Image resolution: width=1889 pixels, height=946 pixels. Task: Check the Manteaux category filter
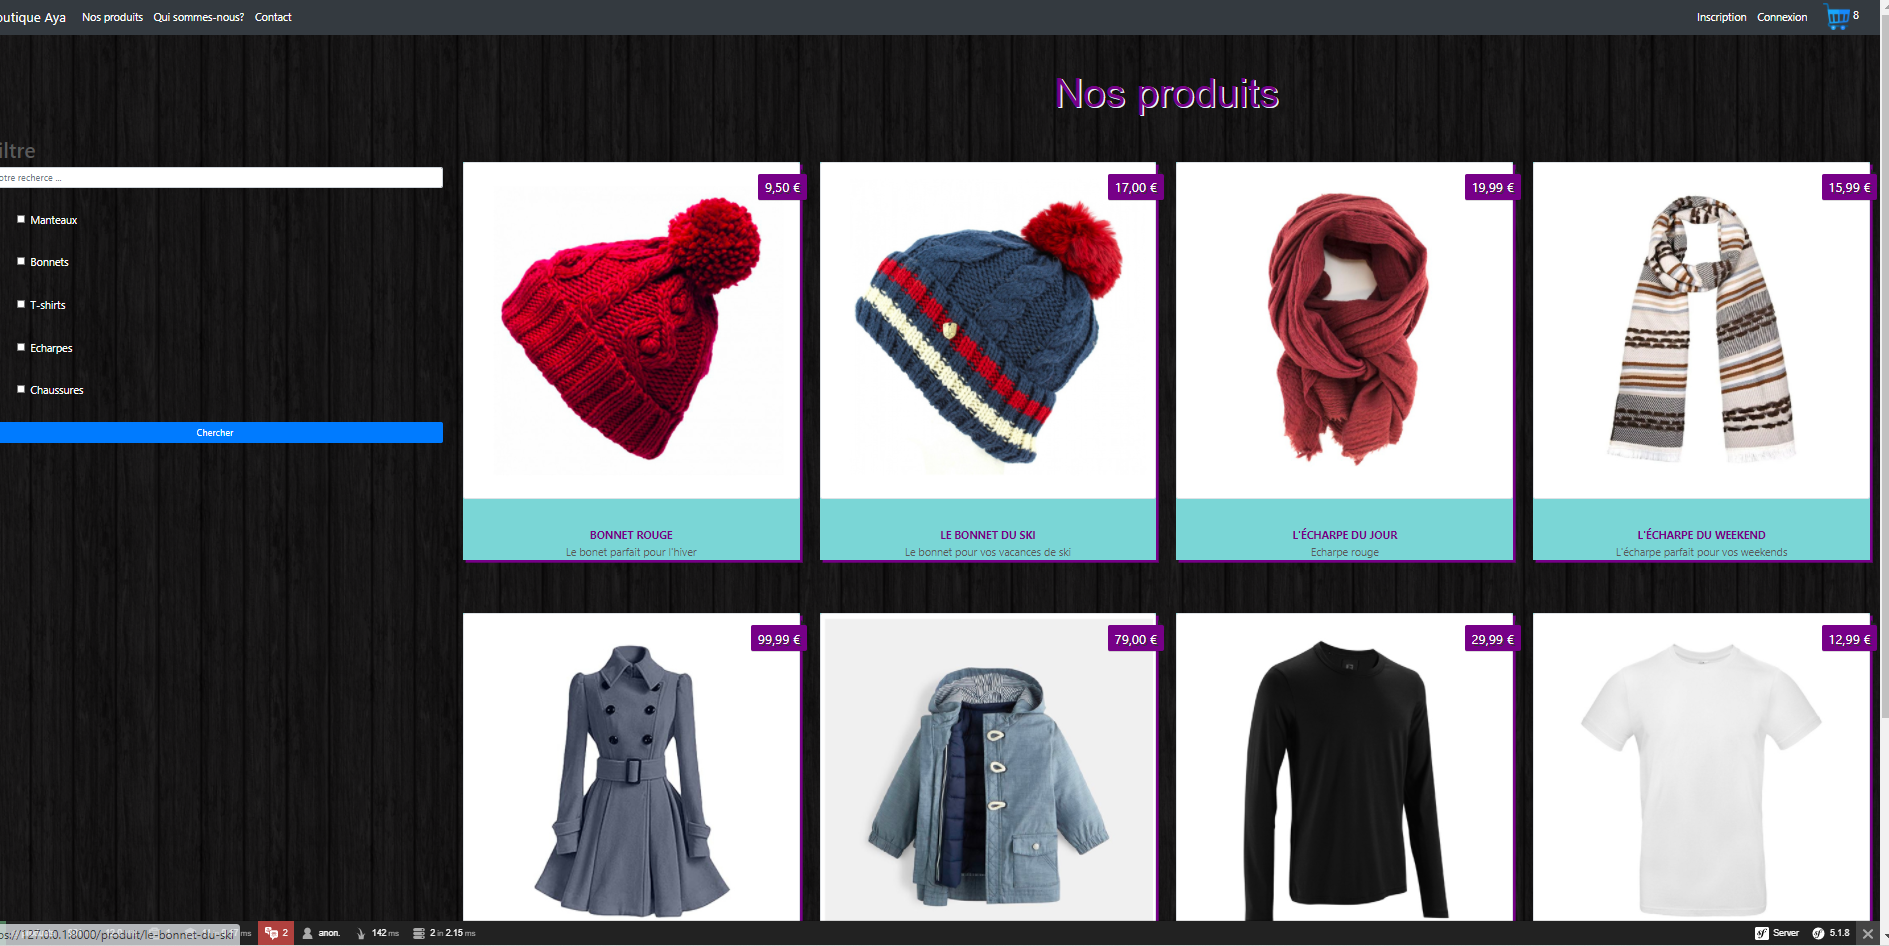[21, 219]
